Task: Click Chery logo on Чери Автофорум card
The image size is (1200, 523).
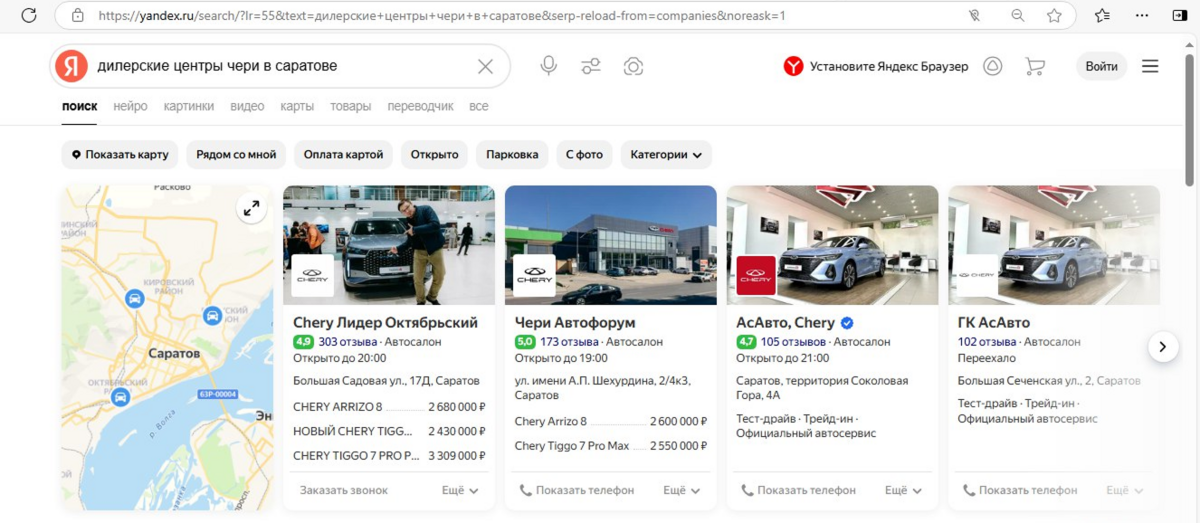Action: (534, 275)
